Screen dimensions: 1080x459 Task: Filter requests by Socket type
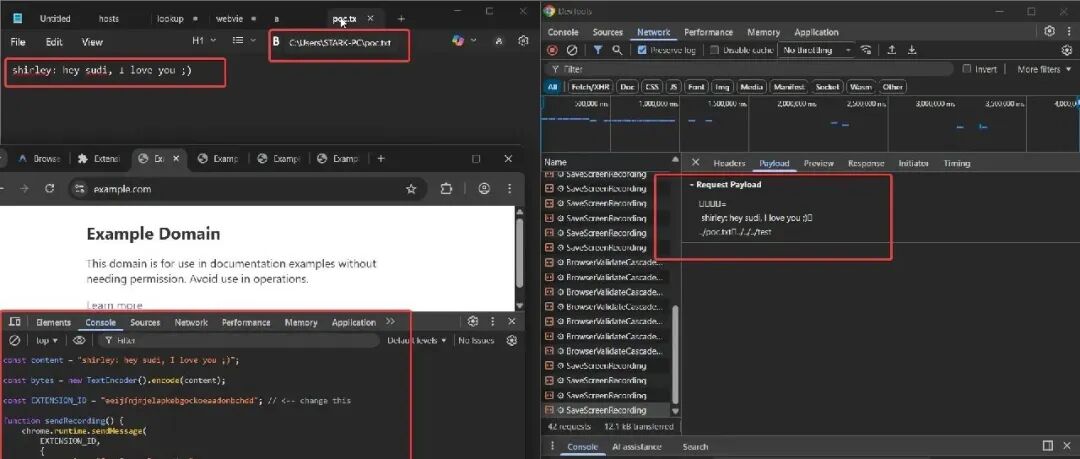click(827, 87)
